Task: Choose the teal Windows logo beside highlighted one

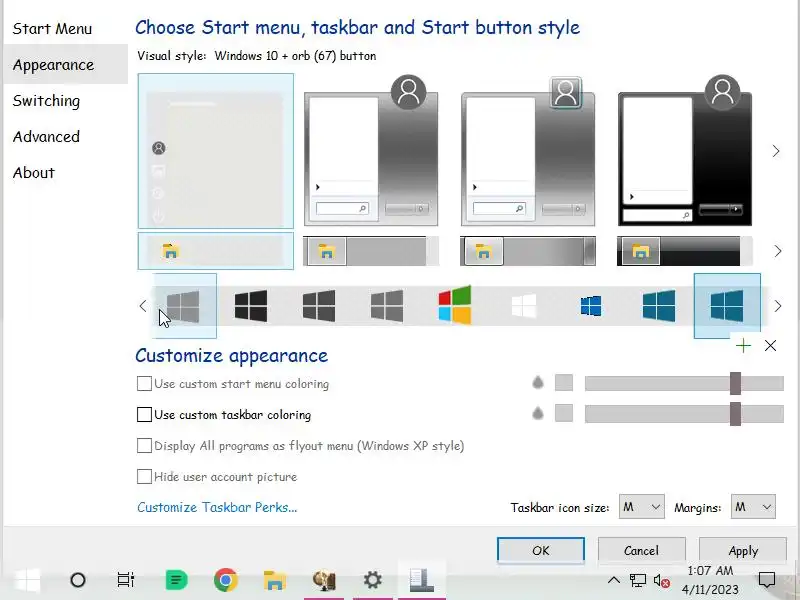Action: point(659,306)
